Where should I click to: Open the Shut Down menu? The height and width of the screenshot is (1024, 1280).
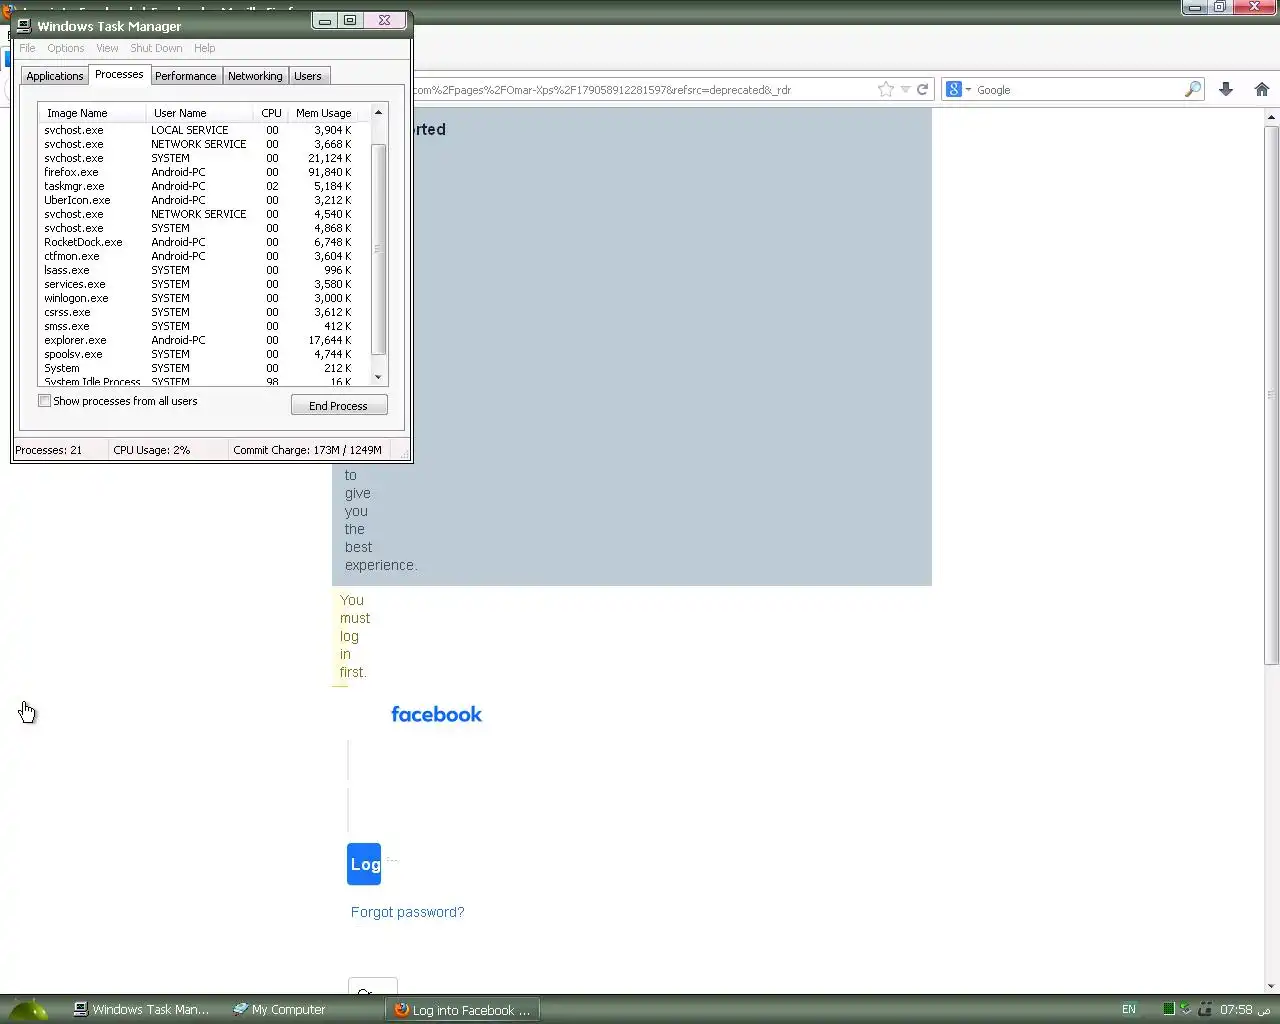[x=156, y=48]
